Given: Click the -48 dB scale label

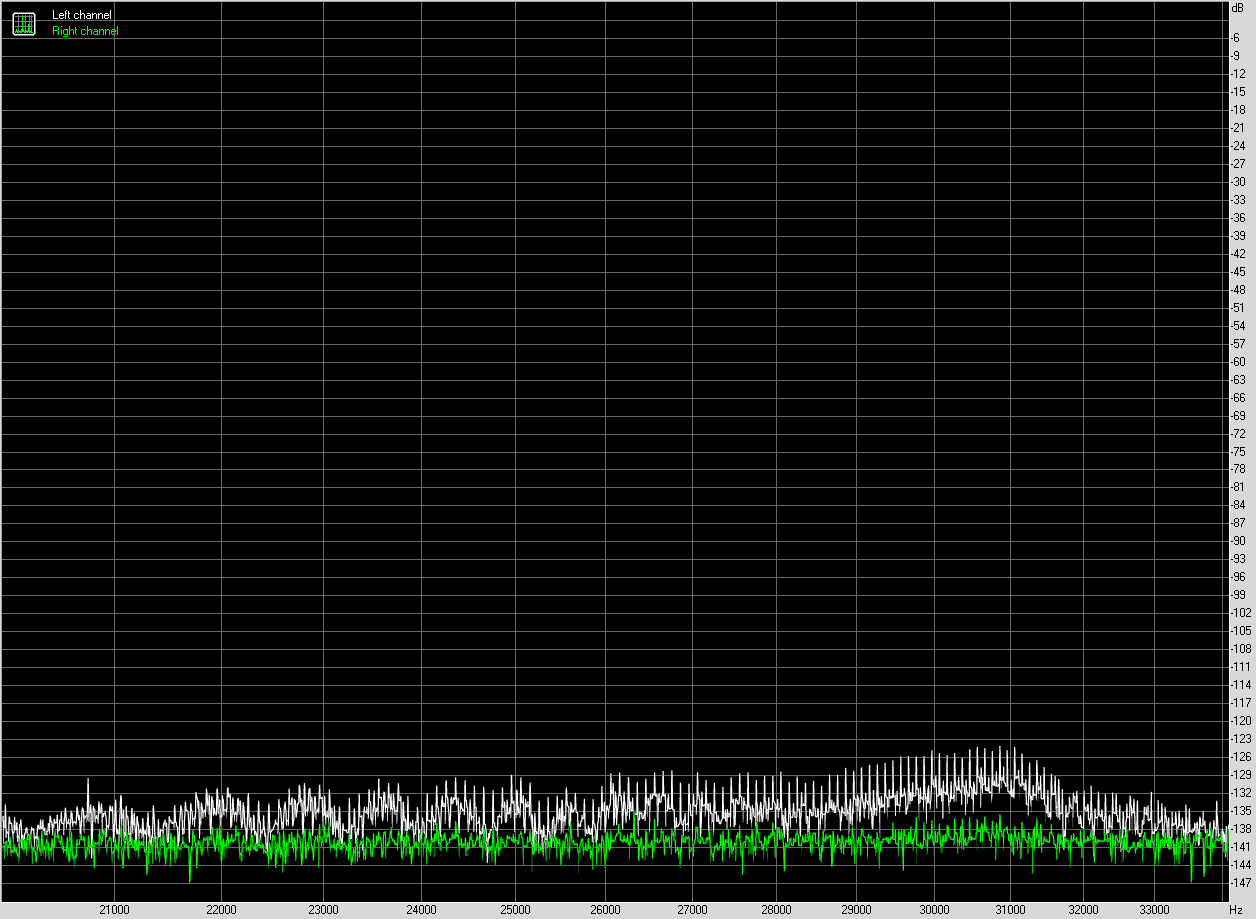Looking at the screenshot, I should pyautogui.click(x=1238, y=290).
